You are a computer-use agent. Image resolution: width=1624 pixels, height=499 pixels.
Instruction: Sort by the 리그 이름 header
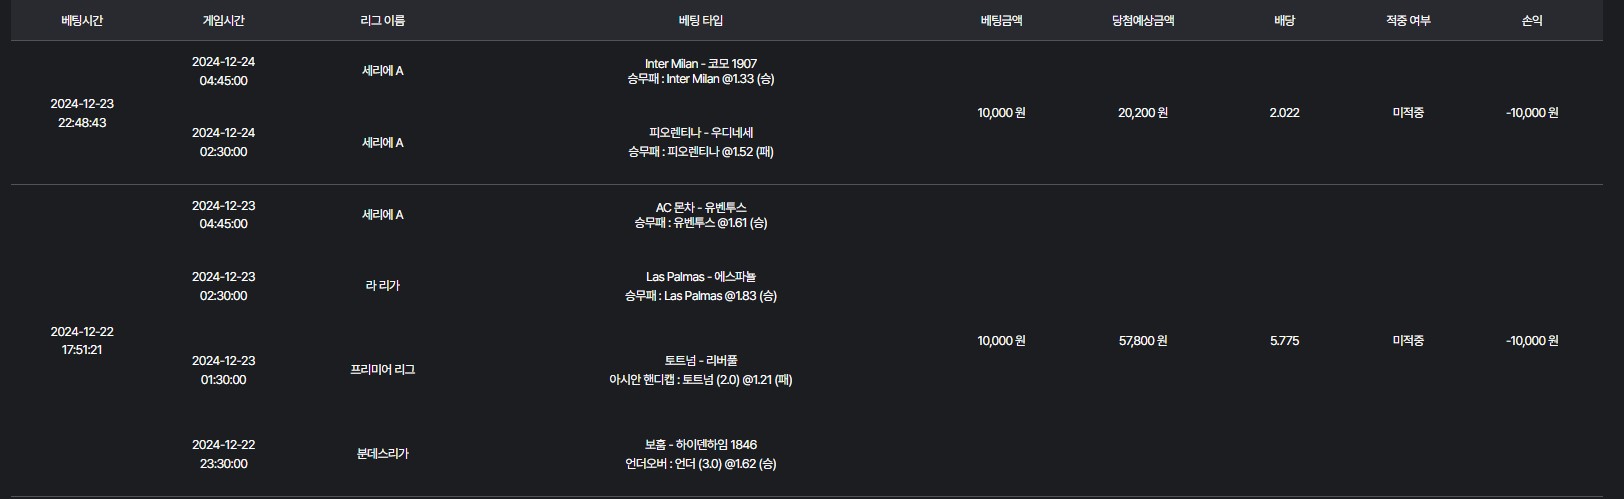click(x=382, y=20)
